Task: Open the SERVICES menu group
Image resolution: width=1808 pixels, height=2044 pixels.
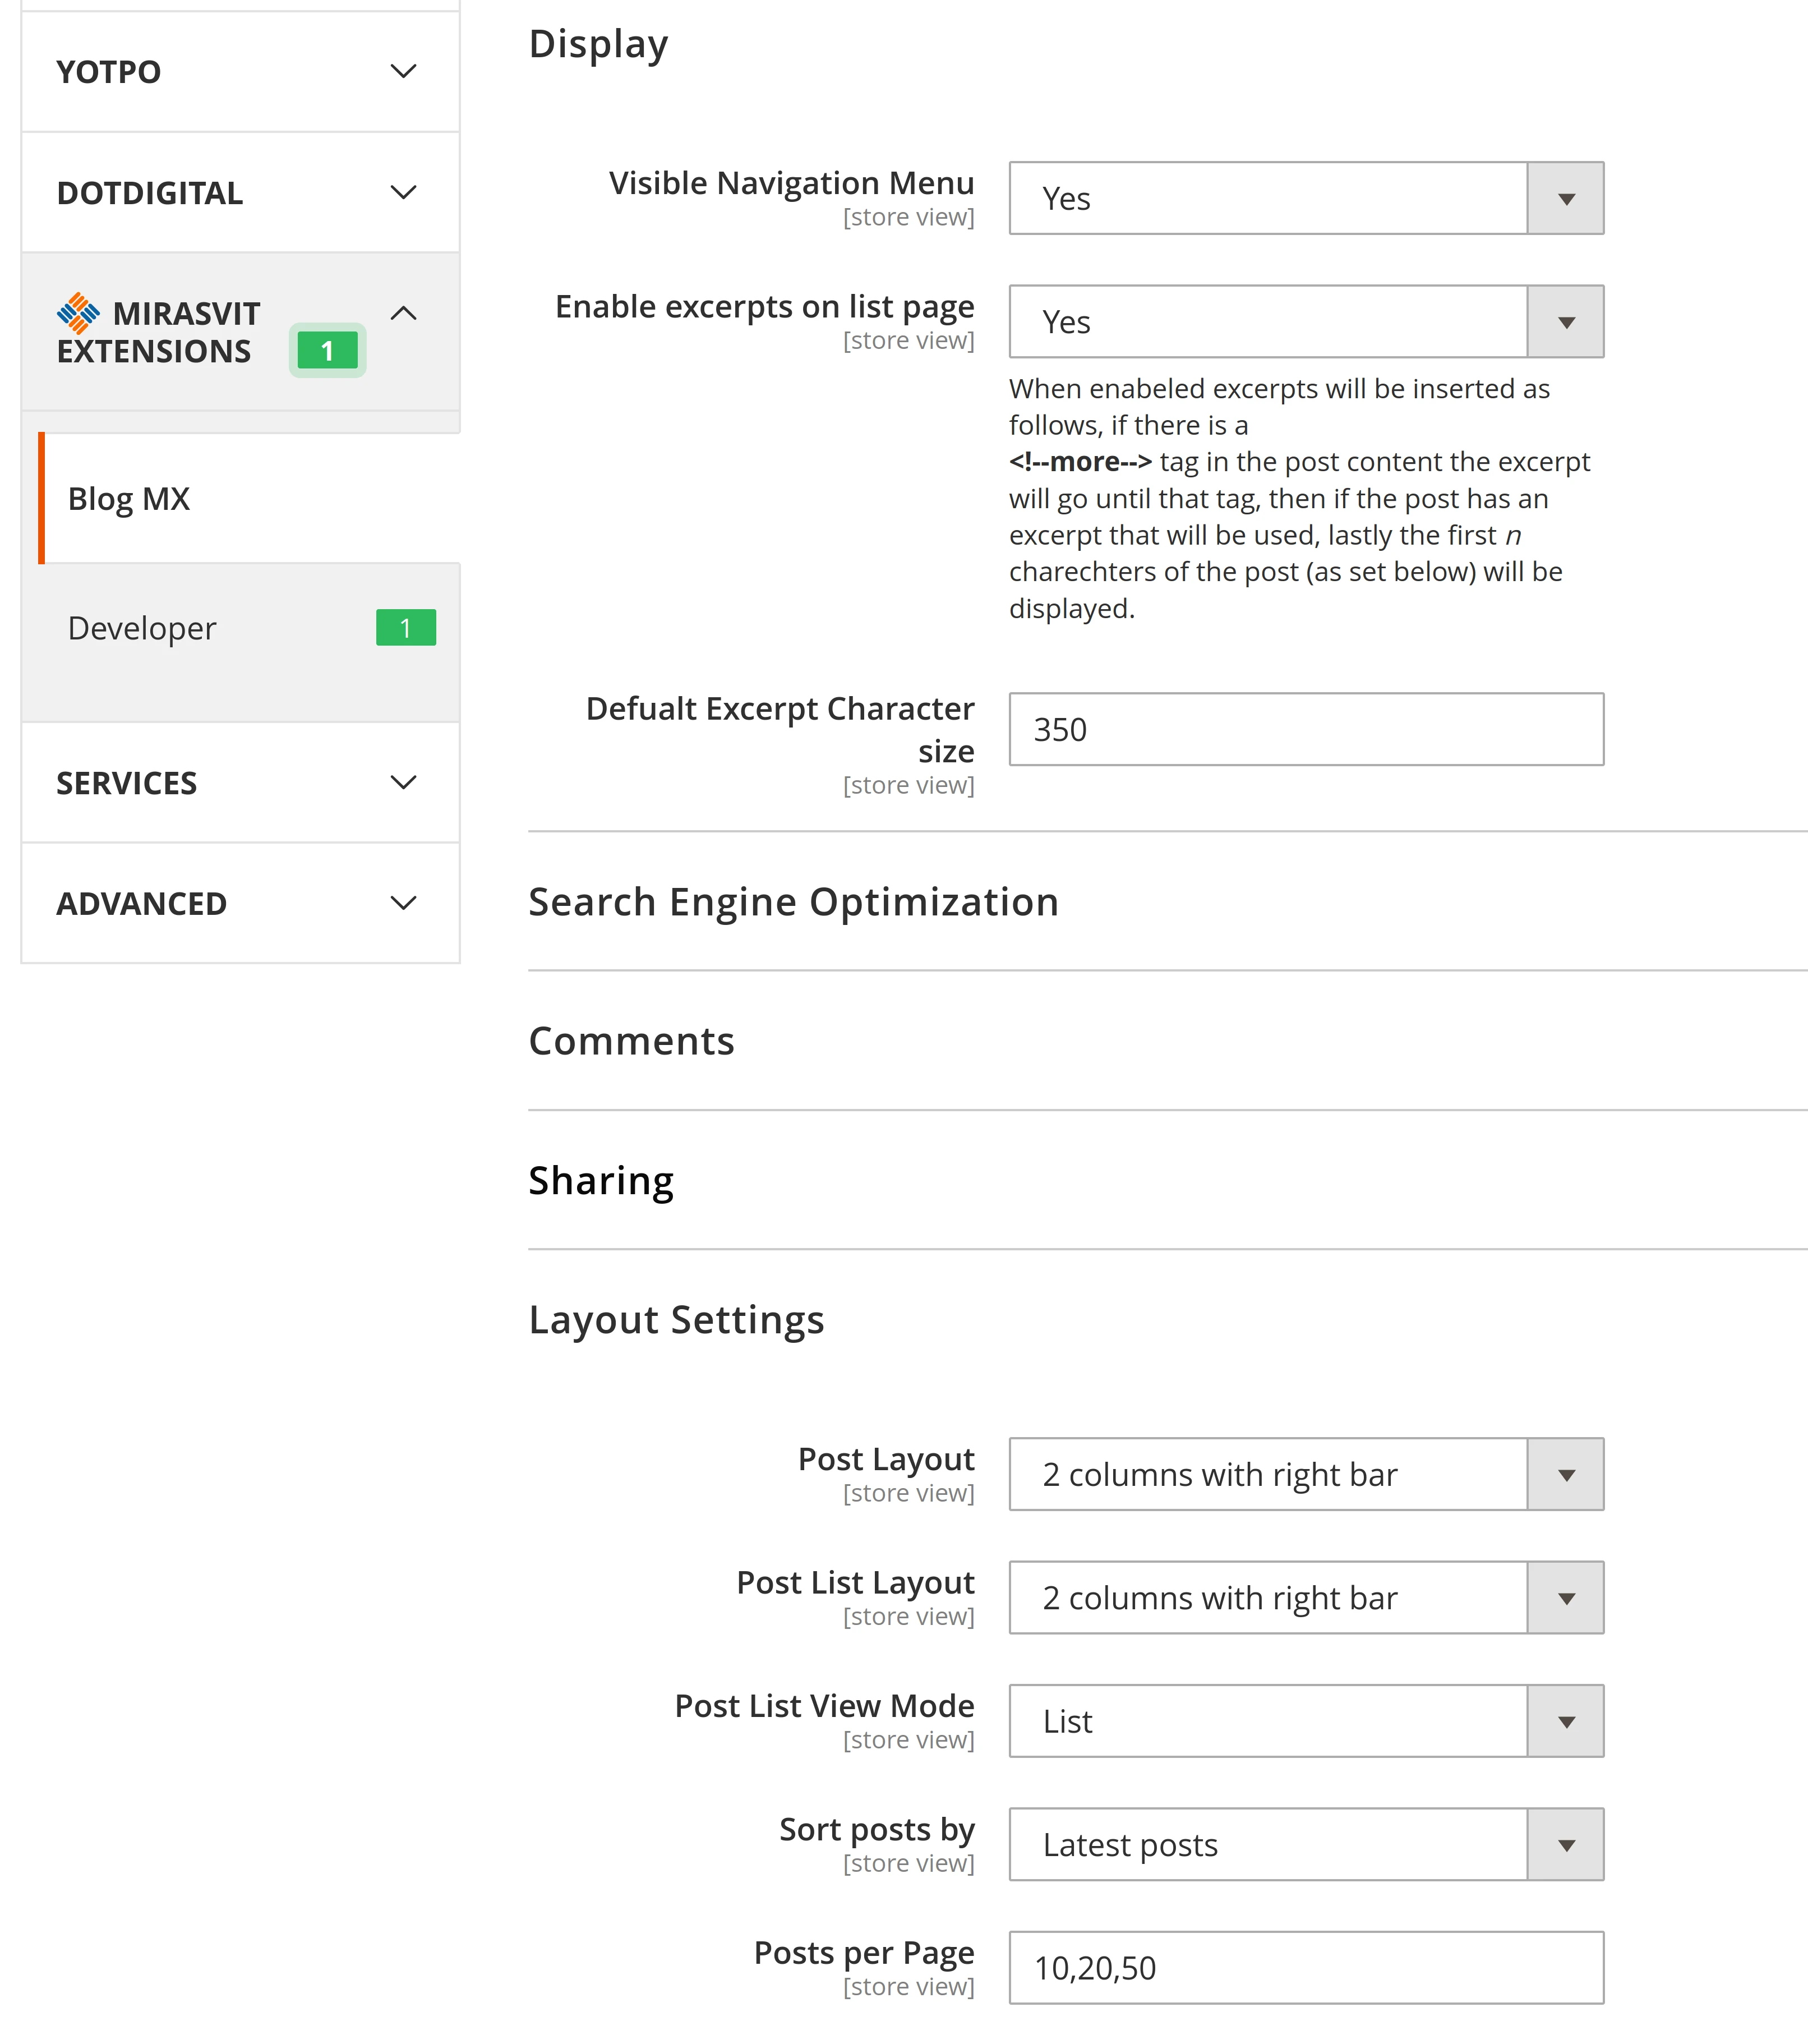Action: coord(240,783)
